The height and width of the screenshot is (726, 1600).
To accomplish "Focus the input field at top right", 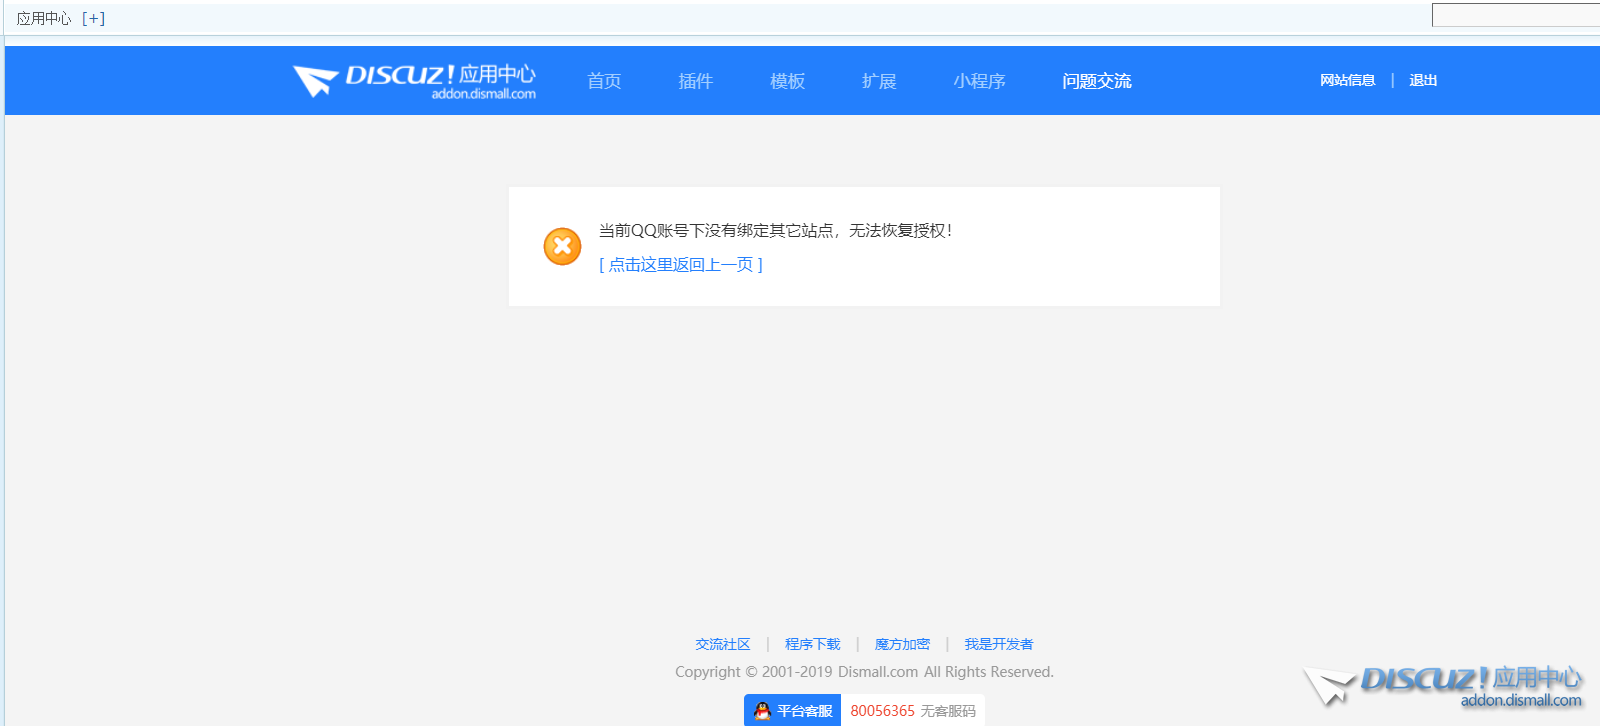I will 1515,15.
